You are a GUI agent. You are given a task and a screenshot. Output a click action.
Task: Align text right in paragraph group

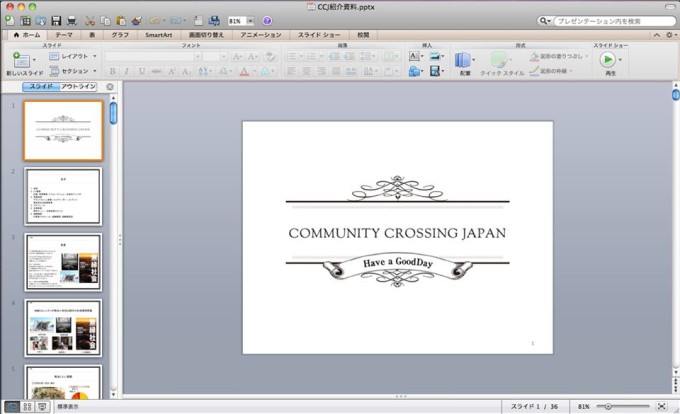click(321, 71)
